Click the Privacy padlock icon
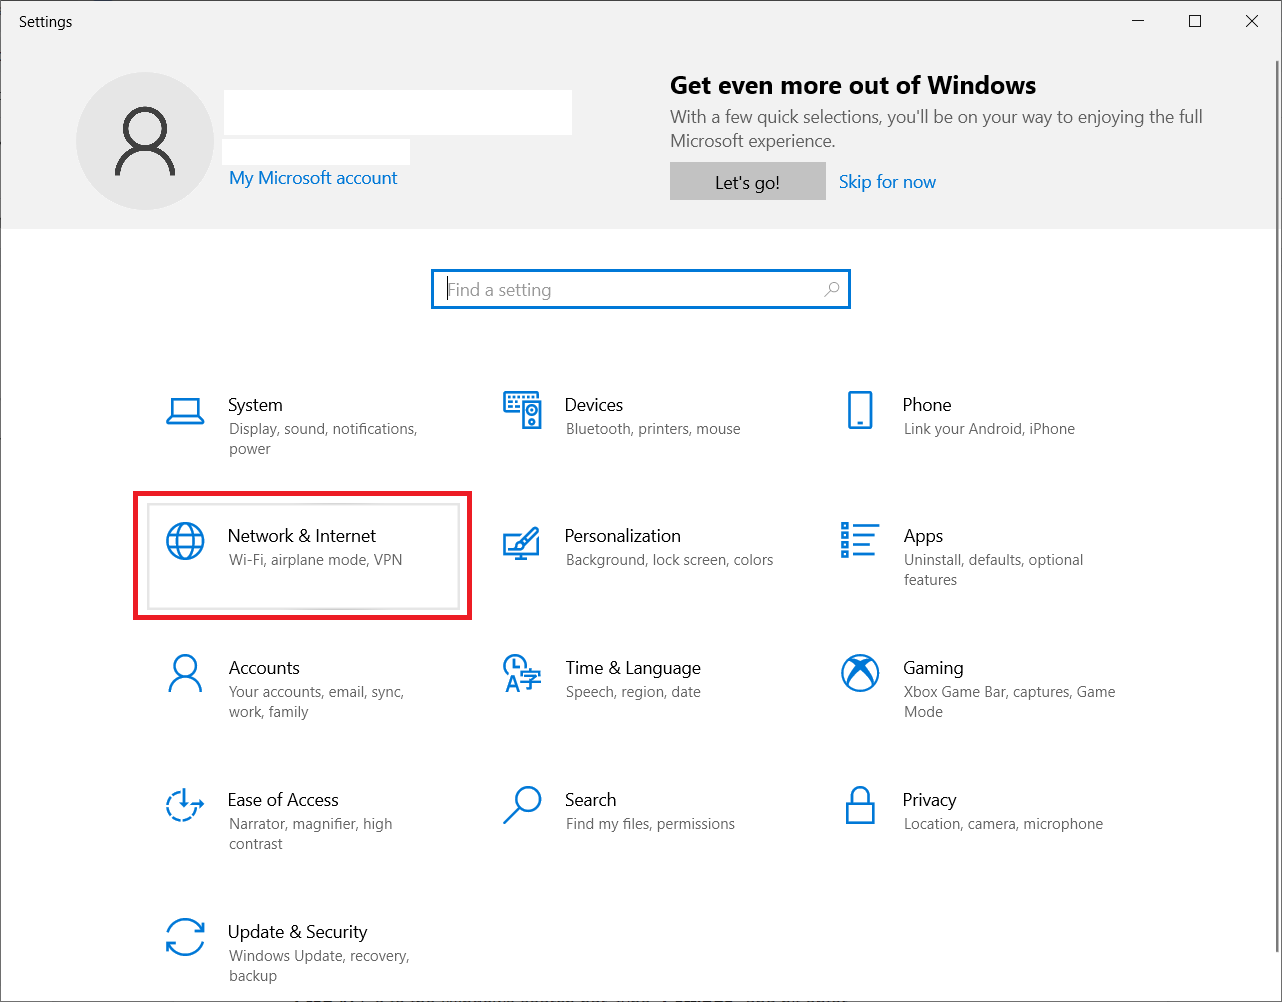Image resolution: width=1282 pixels, height=1002 pixels. click(x=860, y=805)
